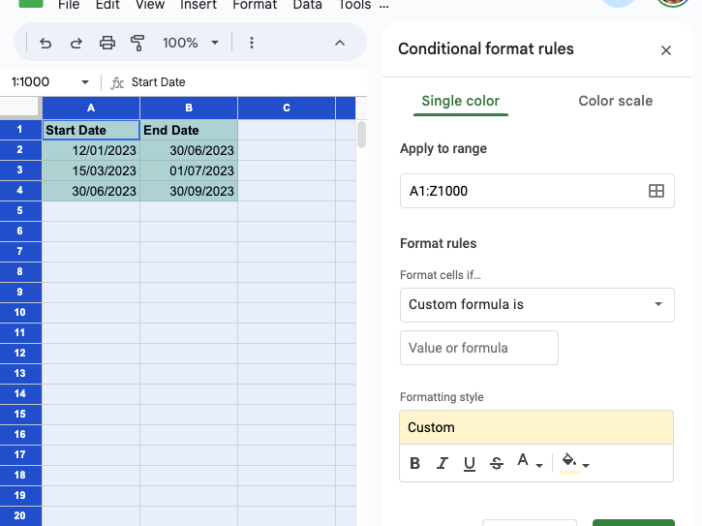This screenshot has height=526, width=702.
Task: Open the Format menu
Action: coord(255,5)
